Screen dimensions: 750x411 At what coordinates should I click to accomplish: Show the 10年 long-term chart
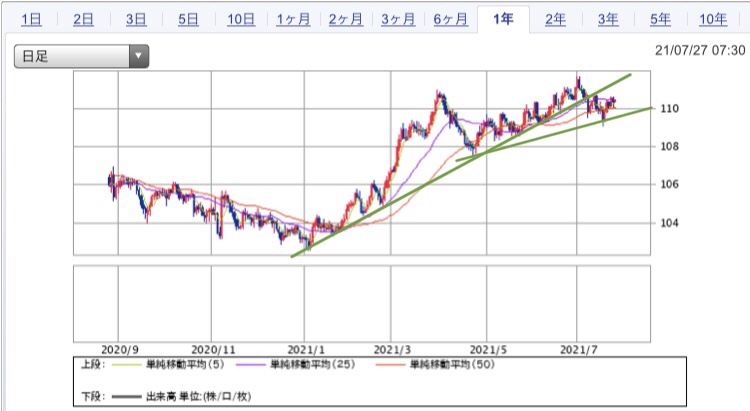pos(713,19)
